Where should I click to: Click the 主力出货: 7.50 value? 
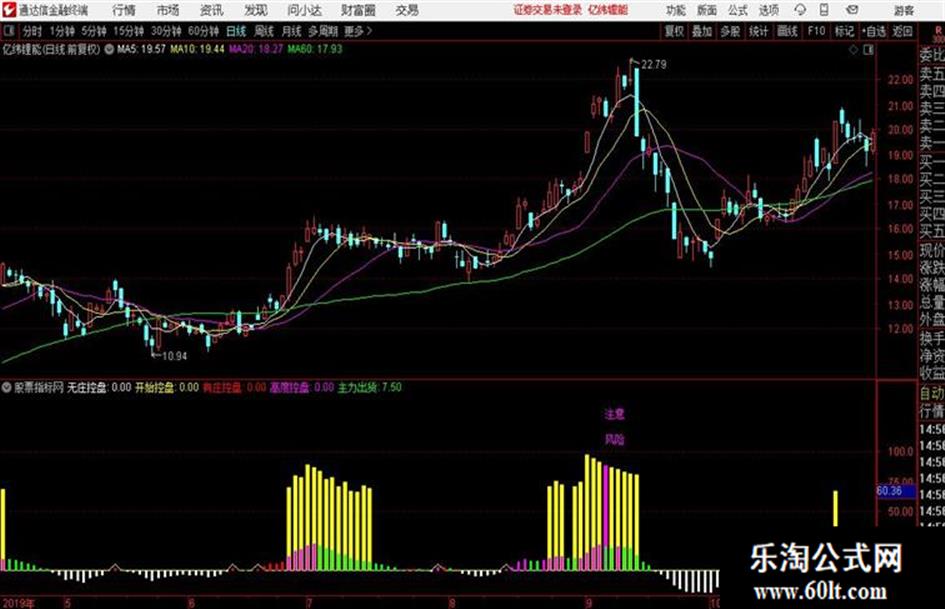pos(369,387)
